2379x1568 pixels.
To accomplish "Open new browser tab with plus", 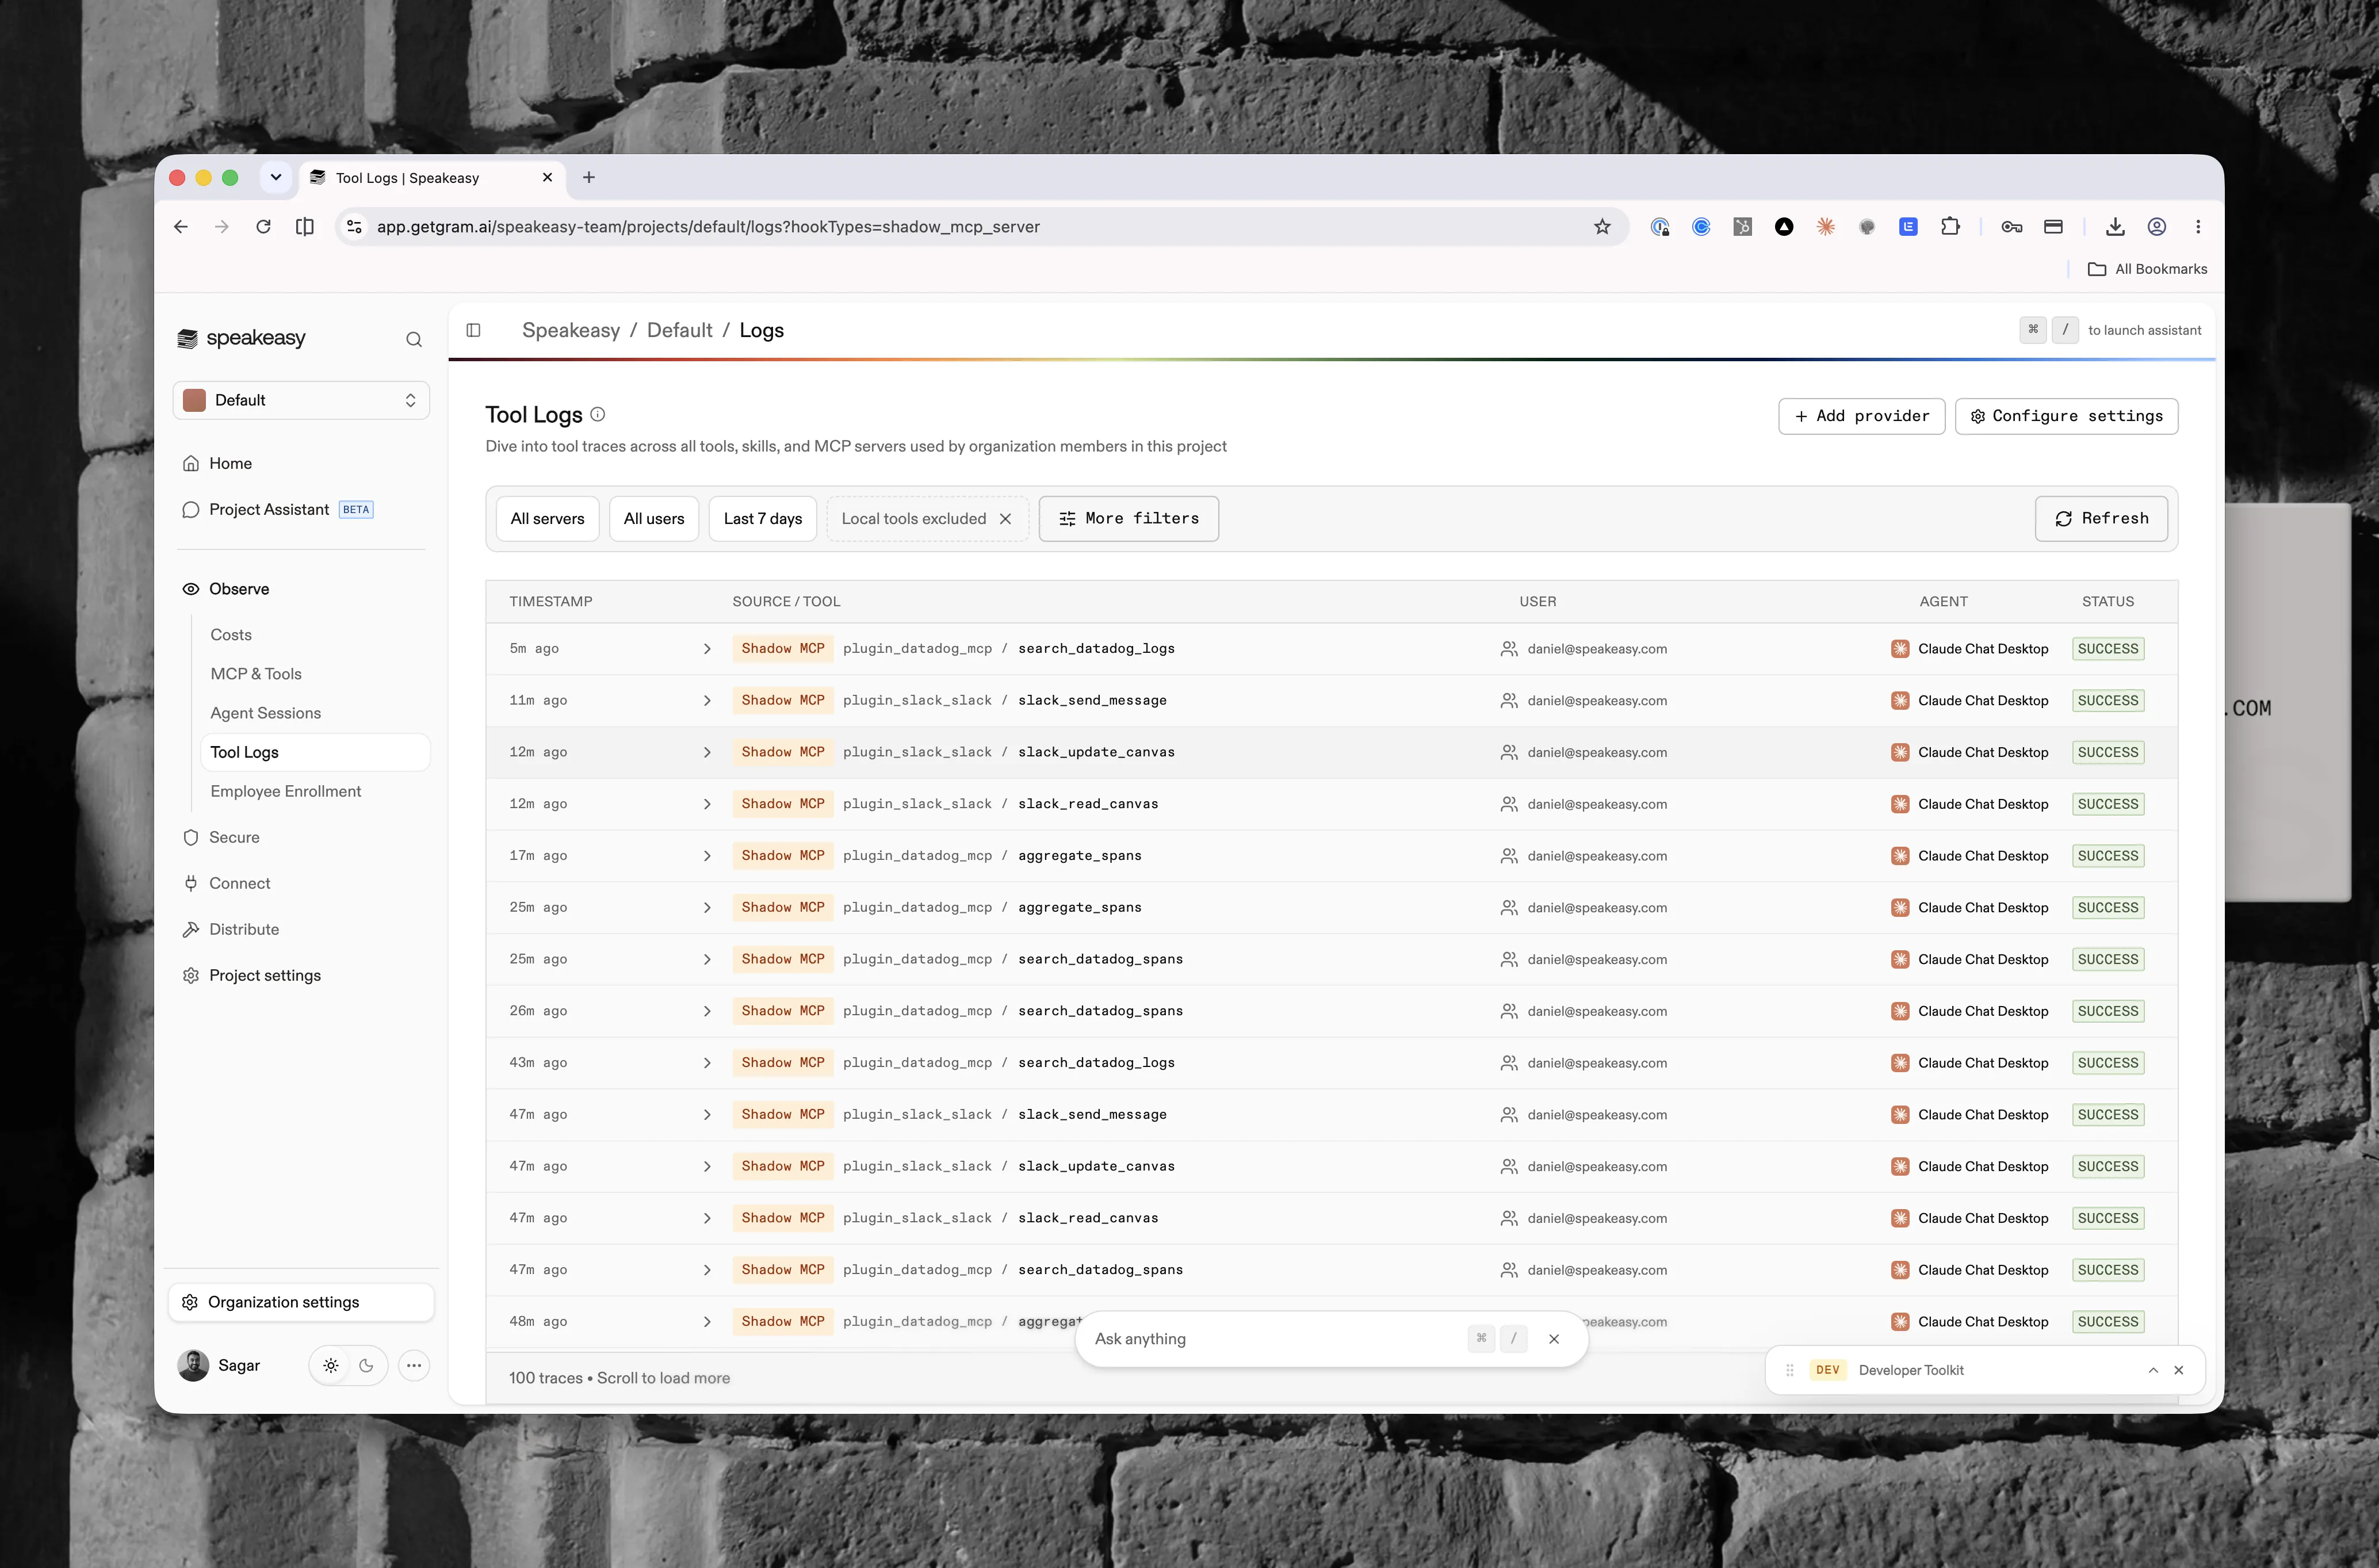I will [589, 177].
